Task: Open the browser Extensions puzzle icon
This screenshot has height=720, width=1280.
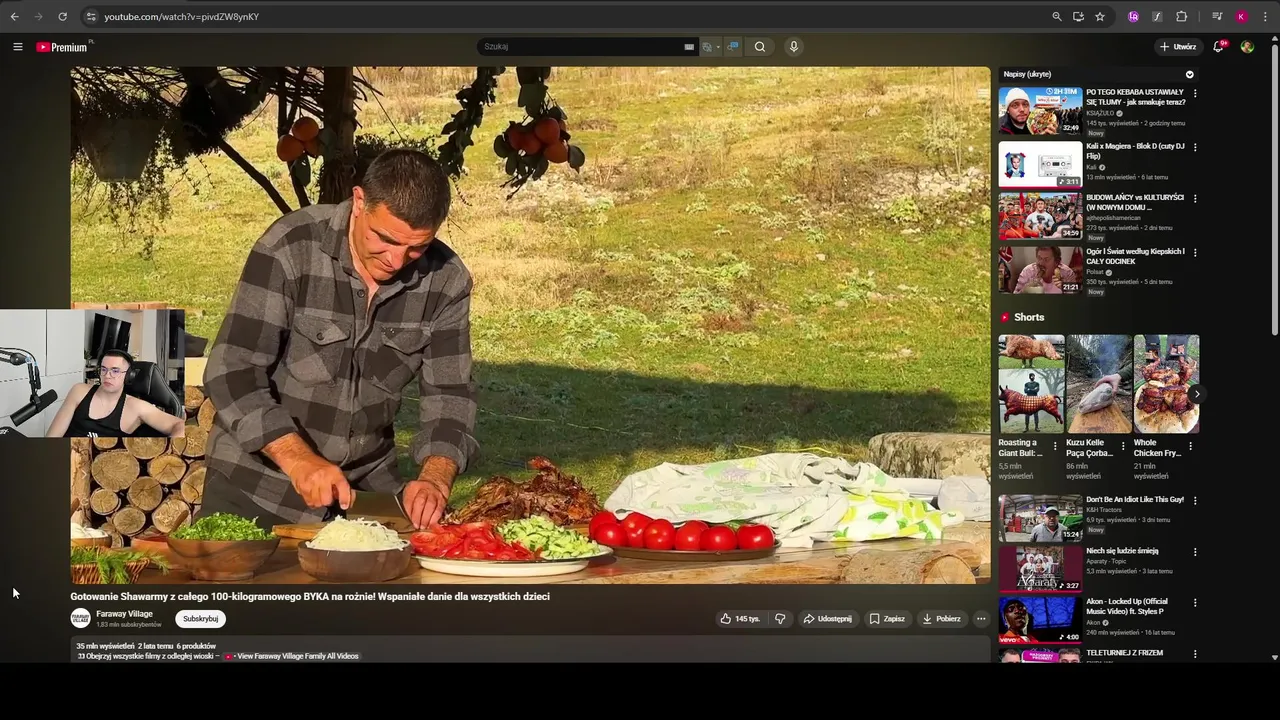Action: click(x=1181, y=17)
